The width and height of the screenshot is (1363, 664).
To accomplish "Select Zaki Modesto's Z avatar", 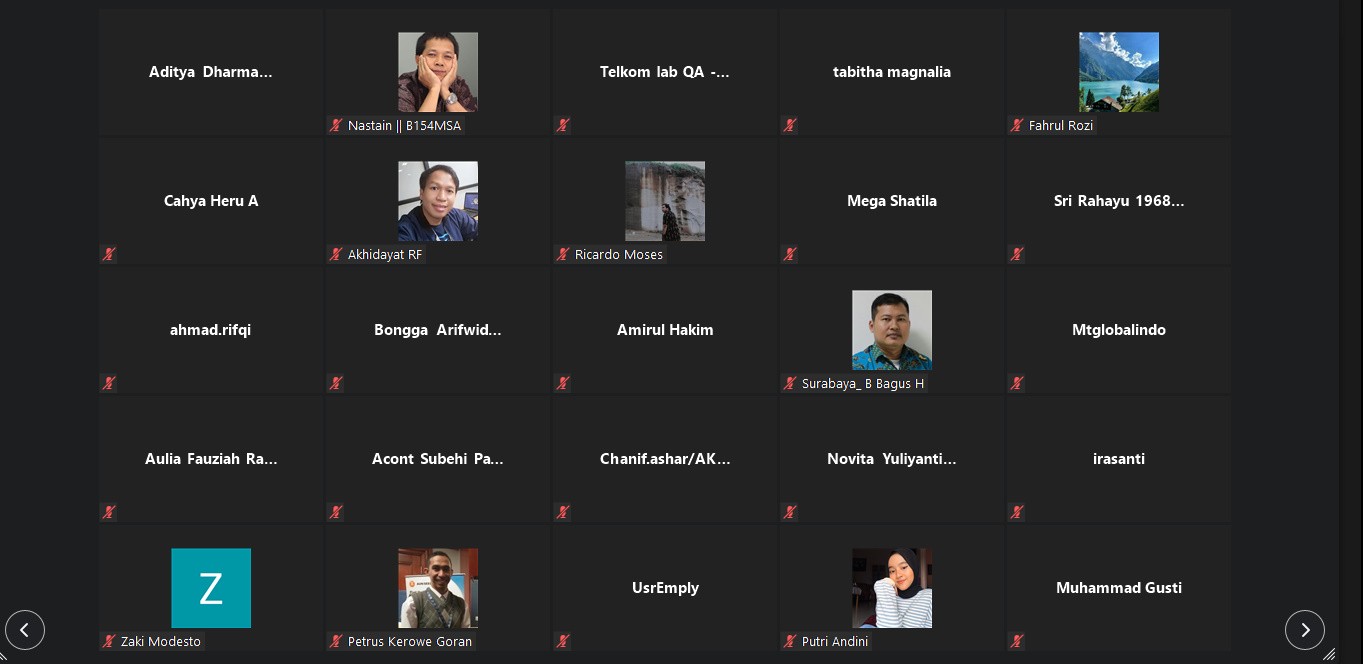I will (211, 588).
